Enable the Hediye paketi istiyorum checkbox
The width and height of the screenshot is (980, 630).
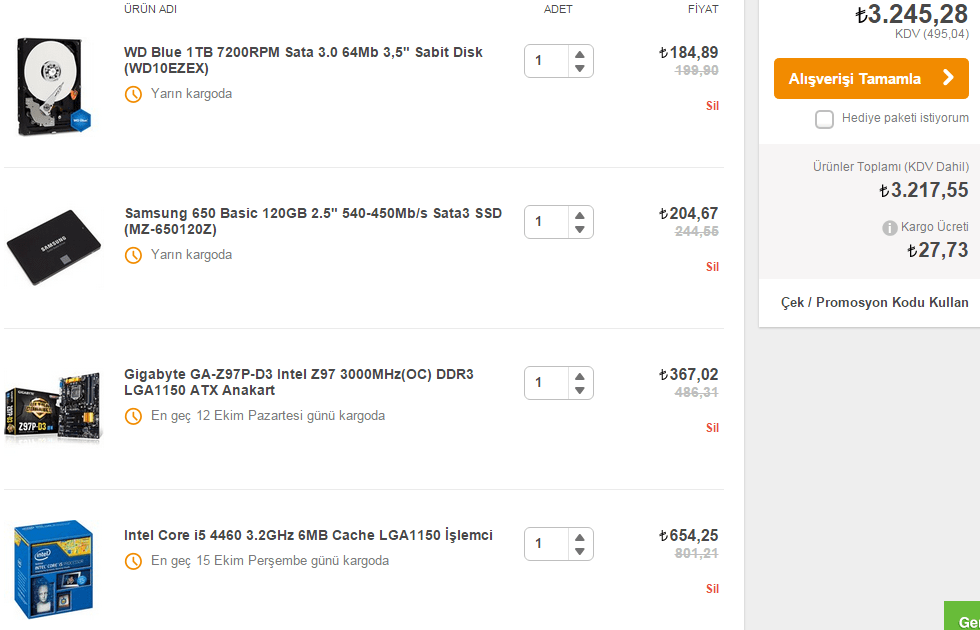point(824,120)
